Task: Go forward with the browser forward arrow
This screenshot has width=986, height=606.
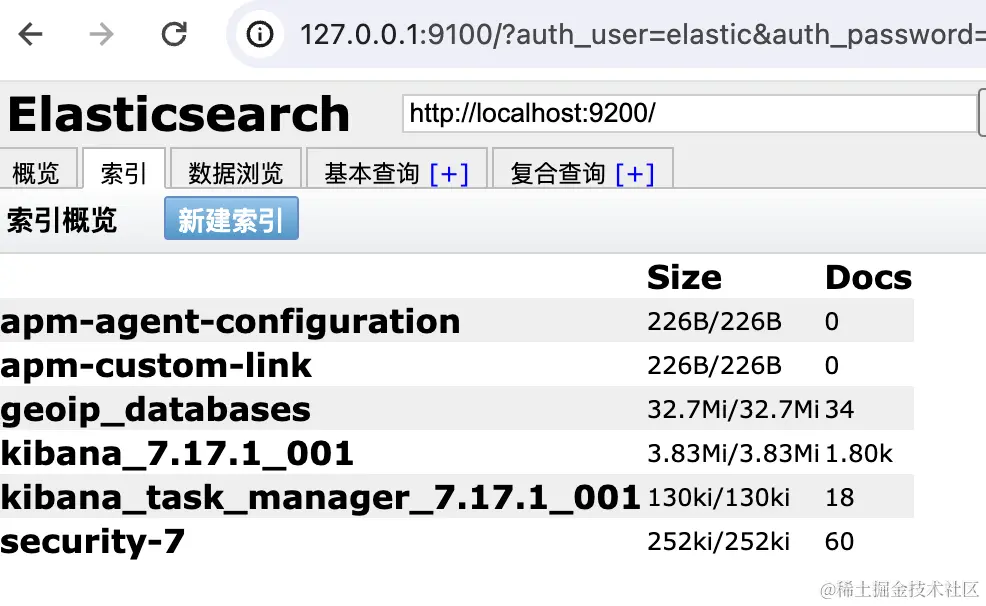Action: 101,34
